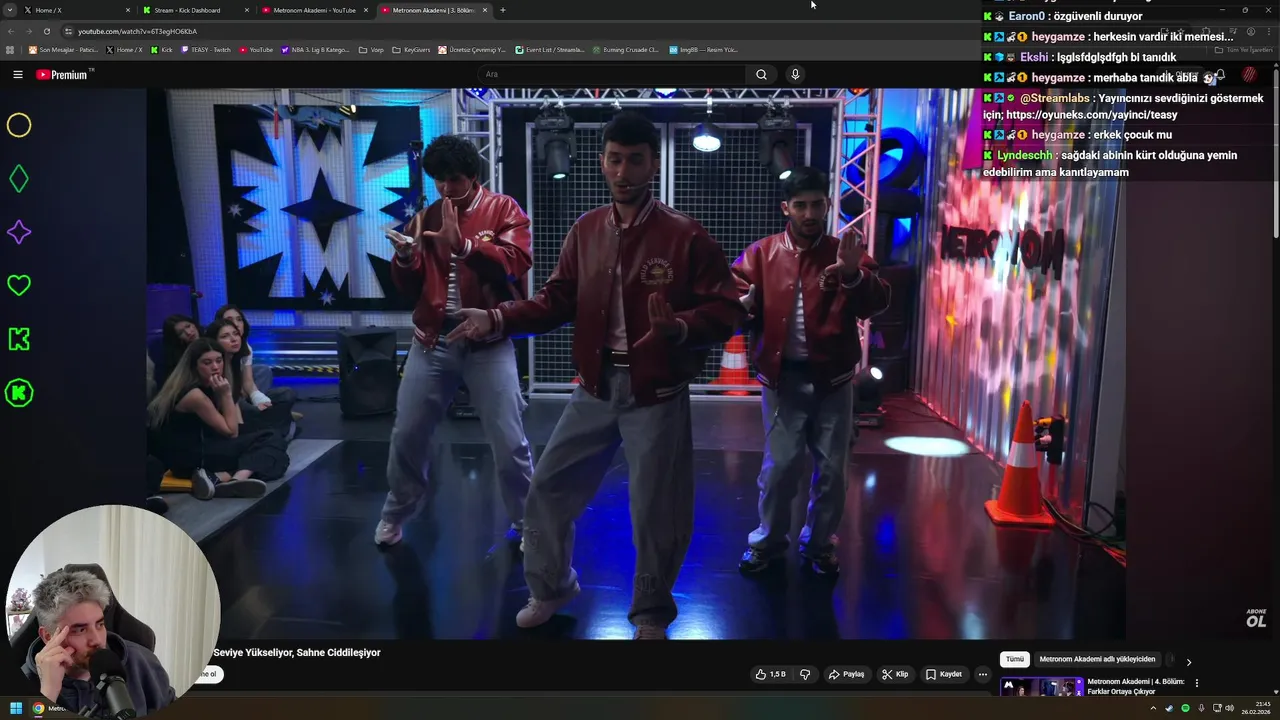Open the browser apps grid in bookmarks bar
This screenshot has height=720, width=1280.
click(x=11, y=49)
